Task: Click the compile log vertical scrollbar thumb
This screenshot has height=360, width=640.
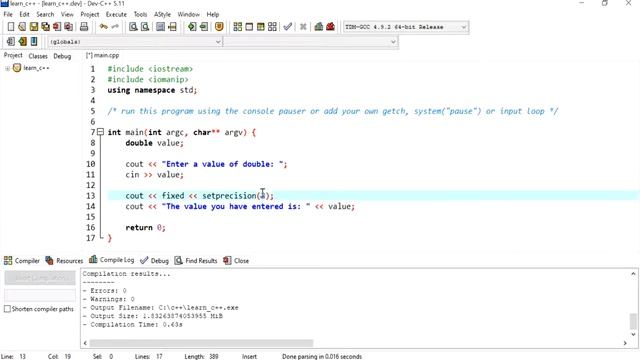Action: coord(633,321)
